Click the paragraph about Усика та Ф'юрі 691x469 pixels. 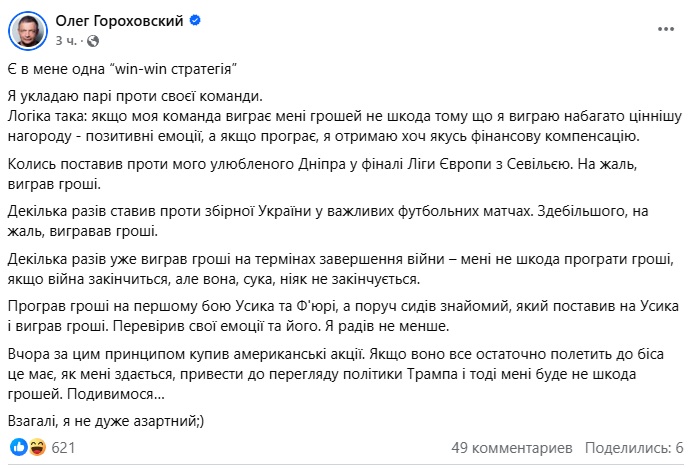343,316
